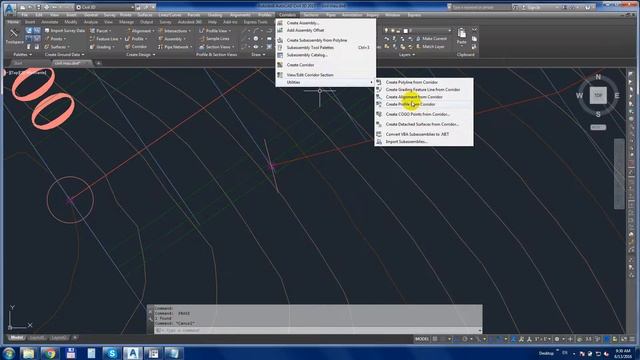Click the Feature Line ribbon button
The image size is (640, 360).
click(x=104, y=39)
